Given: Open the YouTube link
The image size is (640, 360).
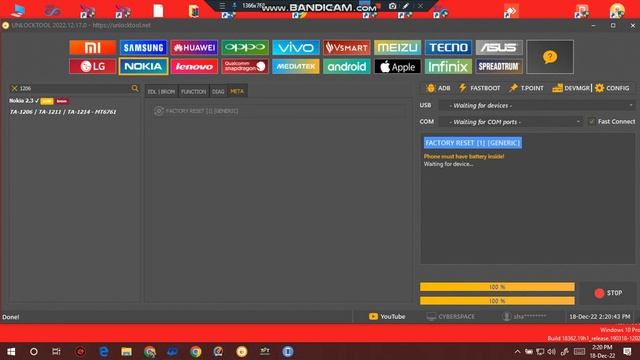Looking at the screenshot, I should [x=387, y=317].
